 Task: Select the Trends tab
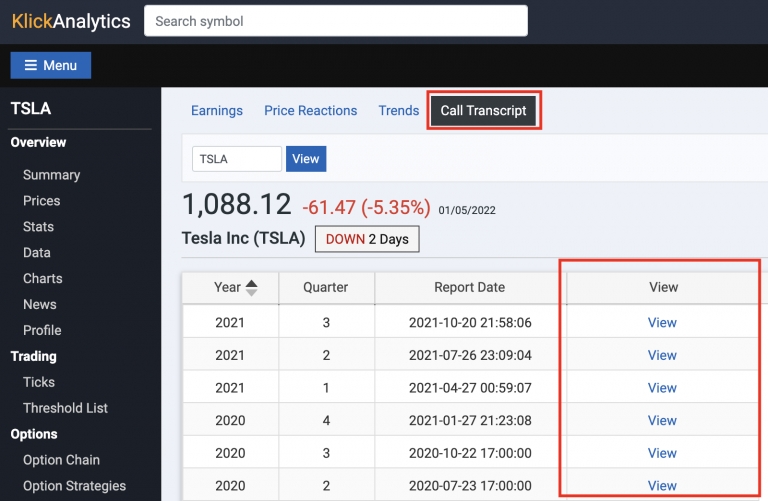pos(398,110)
